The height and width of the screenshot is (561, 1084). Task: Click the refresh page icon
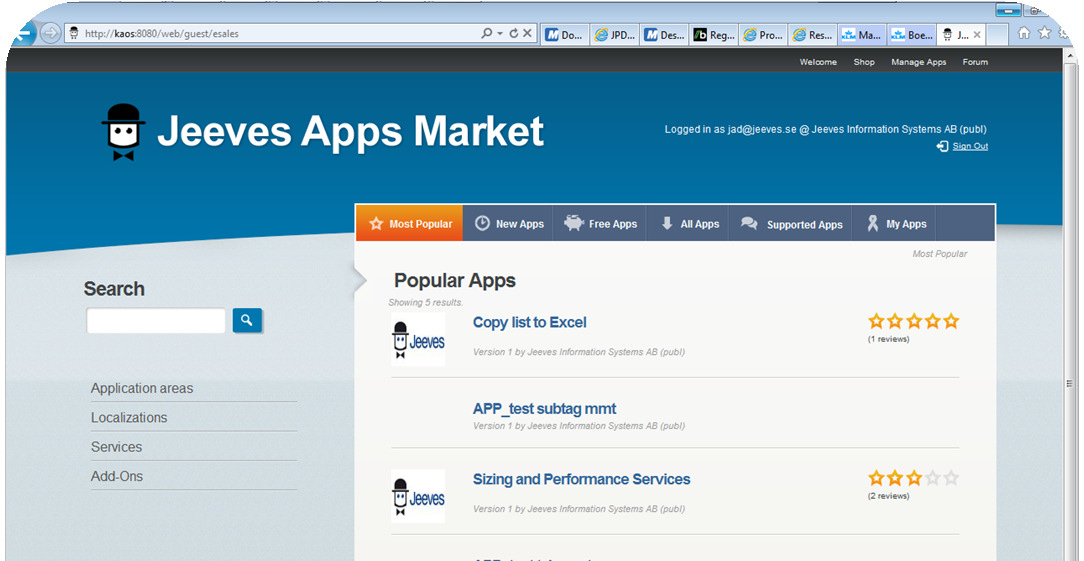(x=514, y=33)
